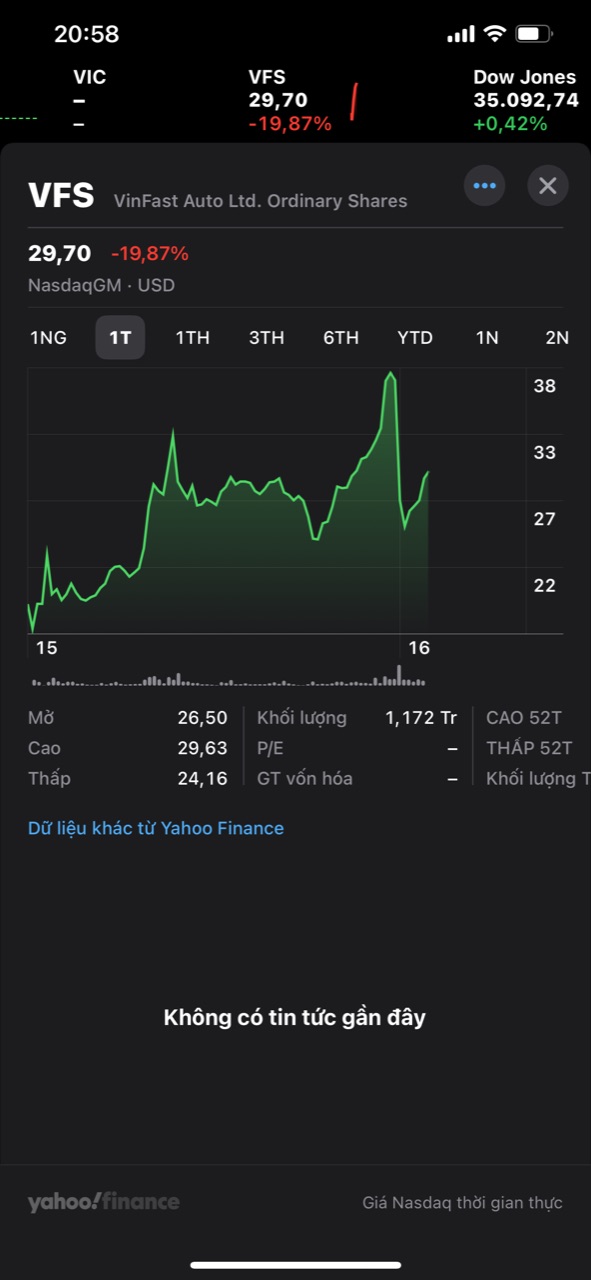
Task: Select the 1N time range
Action: (487, 338)
